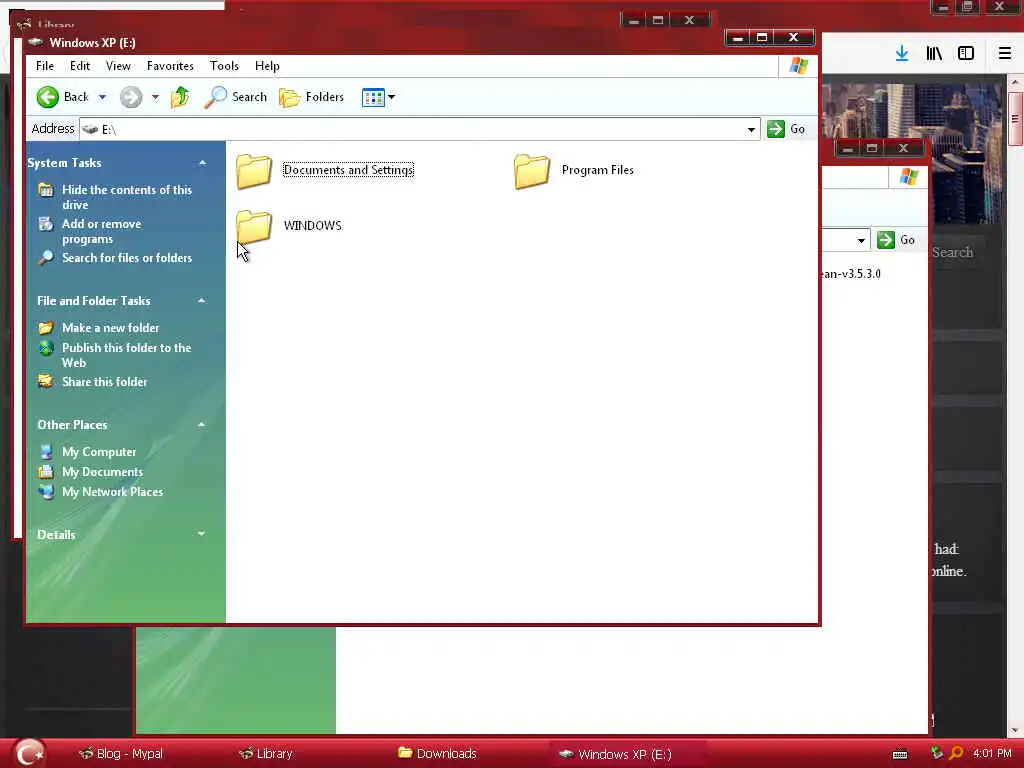This screenshot has width=1024, height=768.
Task: Click Share this folder link
Action: [x=104, y=381]
